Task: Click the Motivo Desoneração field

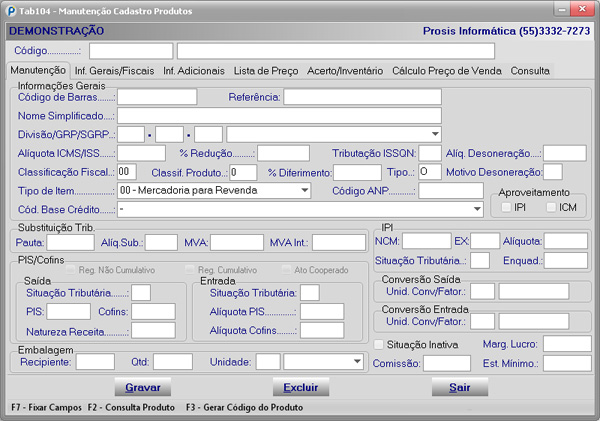Action: [553, 172]
